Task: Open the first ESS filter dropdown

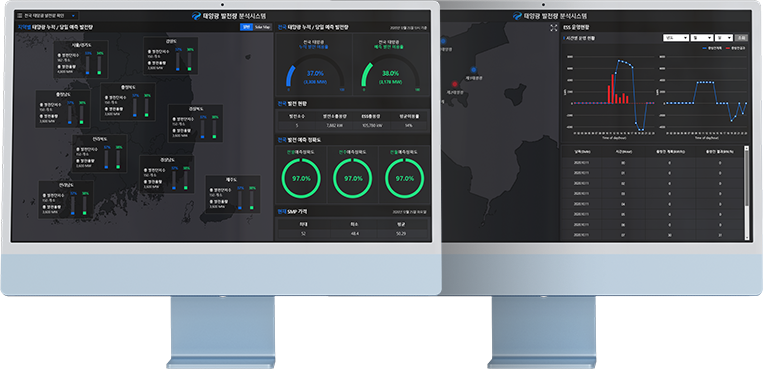Action: pyautogui.click(x=676, y=37)
